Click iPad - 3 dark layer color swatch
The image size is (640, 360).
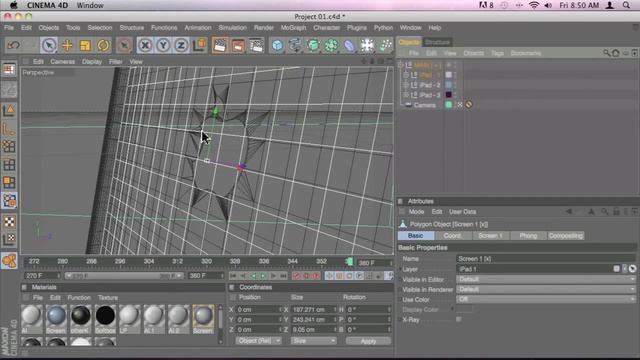tap(449, 95)
